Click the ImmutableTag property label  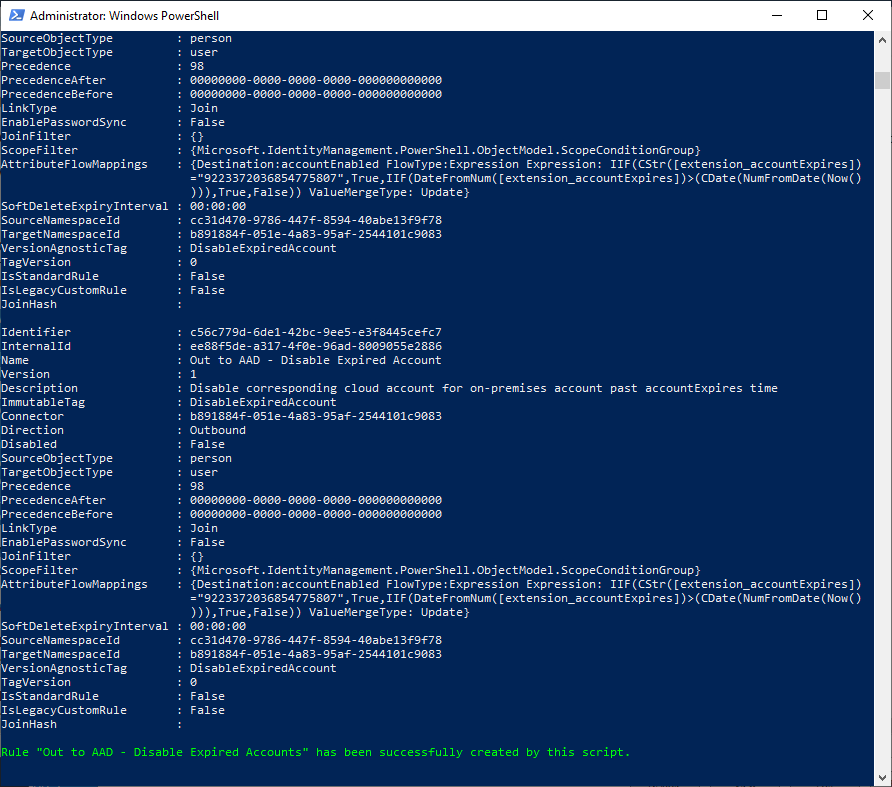tap(43, 402)
